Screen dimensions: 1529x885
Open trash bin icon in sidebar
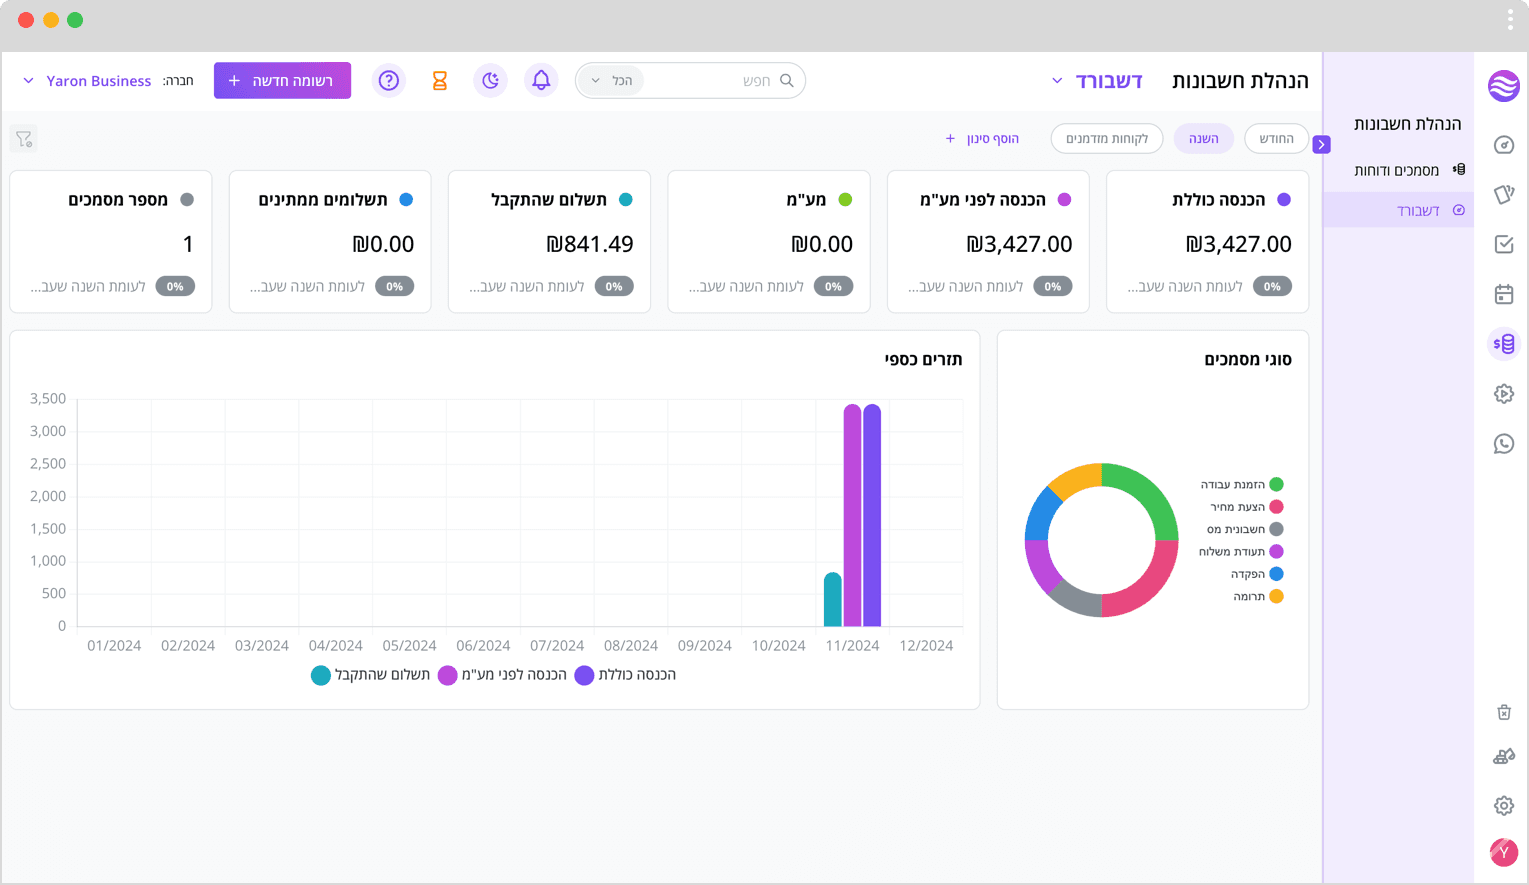point(1504,712)
